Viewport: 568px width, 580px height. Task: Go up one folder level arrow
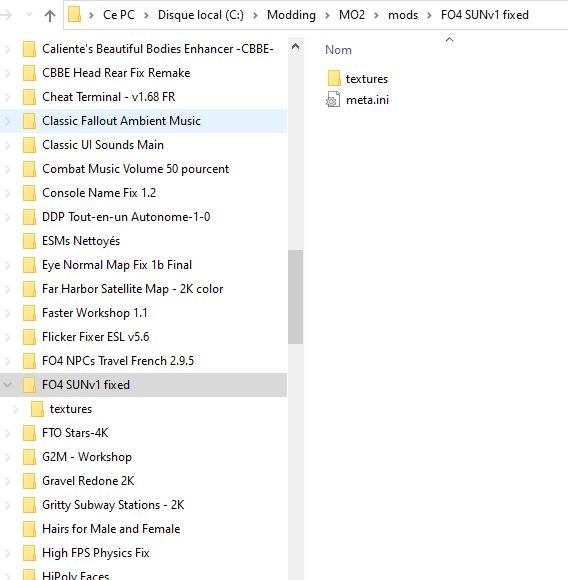[x=50, y=16]
